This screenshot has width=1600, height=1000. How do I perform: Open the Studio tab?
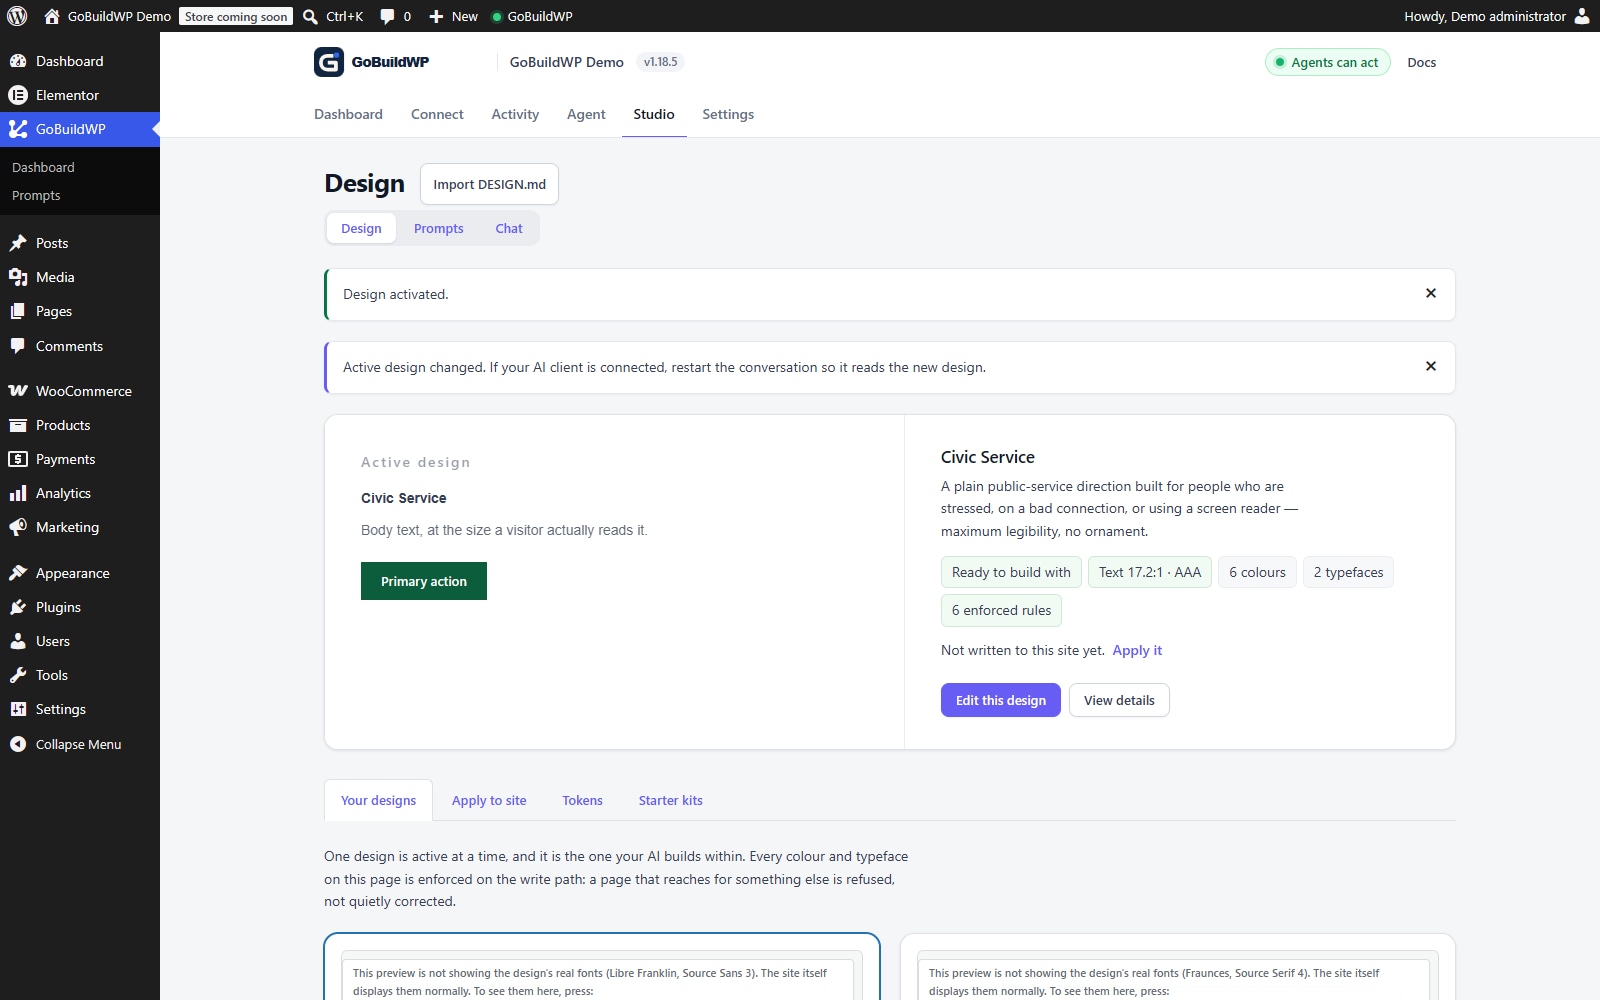[654, 114]
